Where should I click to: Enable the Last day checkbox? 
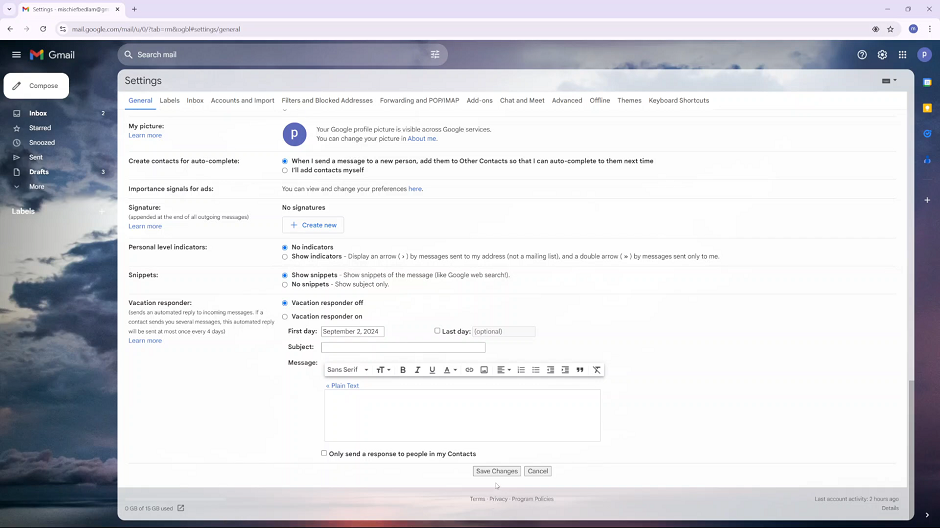(x=437, y=331)
